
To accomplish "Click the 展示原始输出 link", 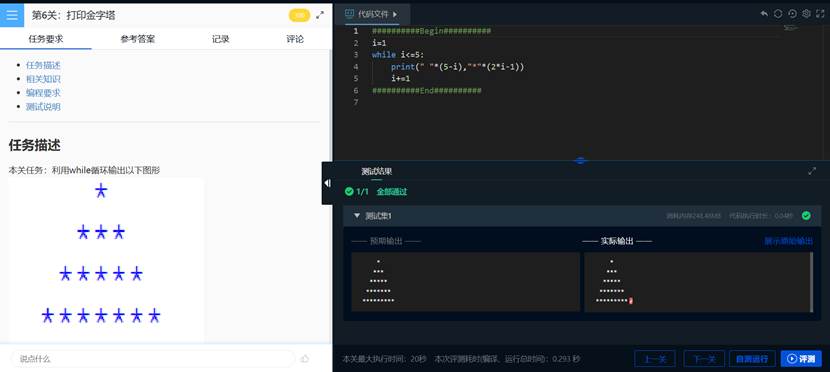I will pos(789,241).
